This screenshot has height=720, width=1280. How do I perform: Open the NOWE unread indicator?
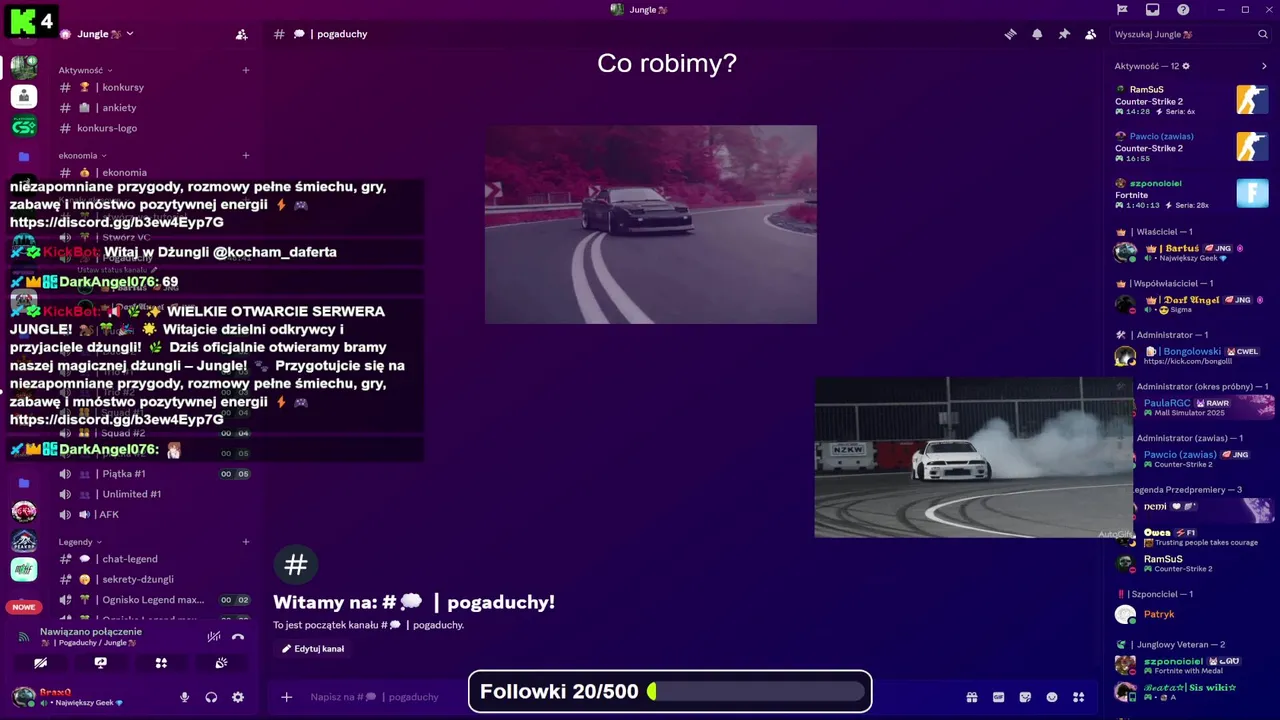point(24,607)
